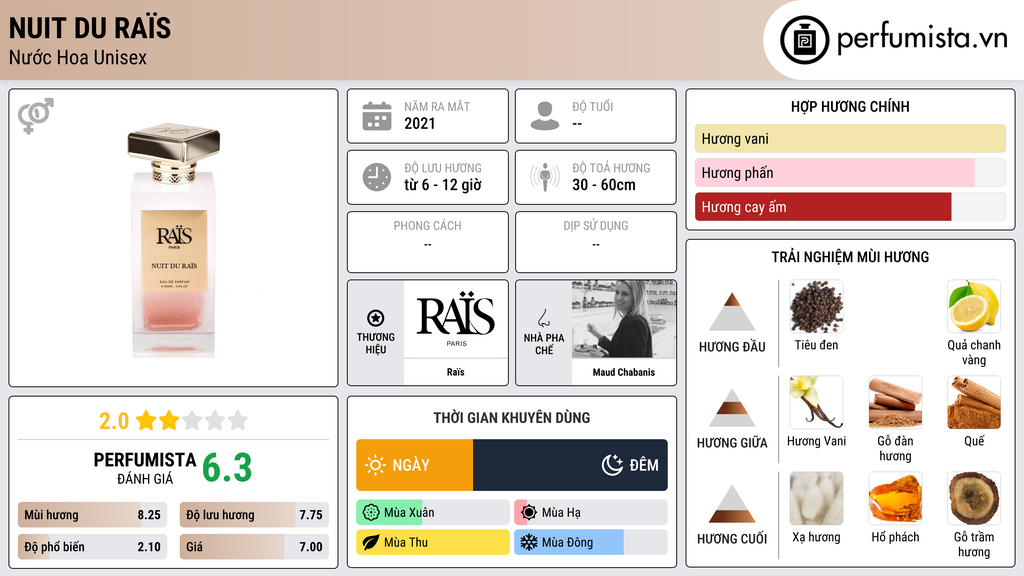
Task: Click the perfumista.vn site name text
Action: point(922,38)
